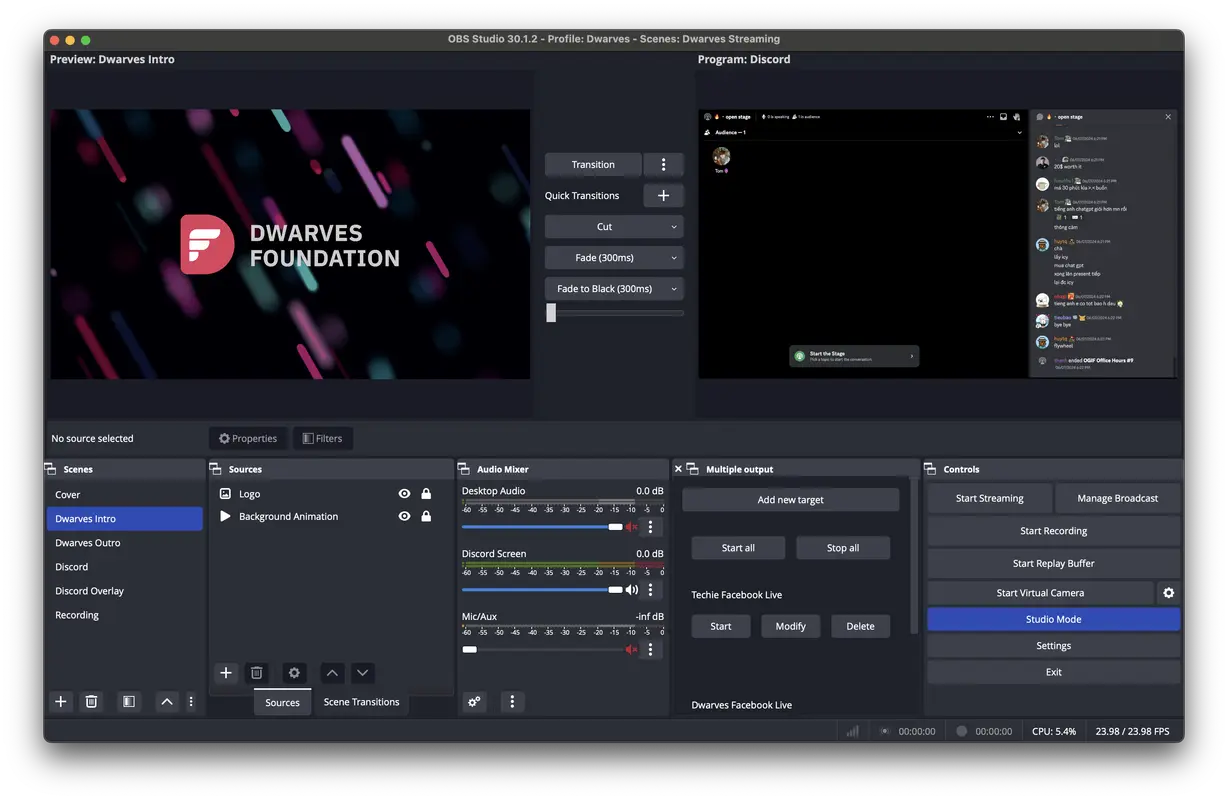
Task: Select the Recording scene
Action: coord(124,615)
